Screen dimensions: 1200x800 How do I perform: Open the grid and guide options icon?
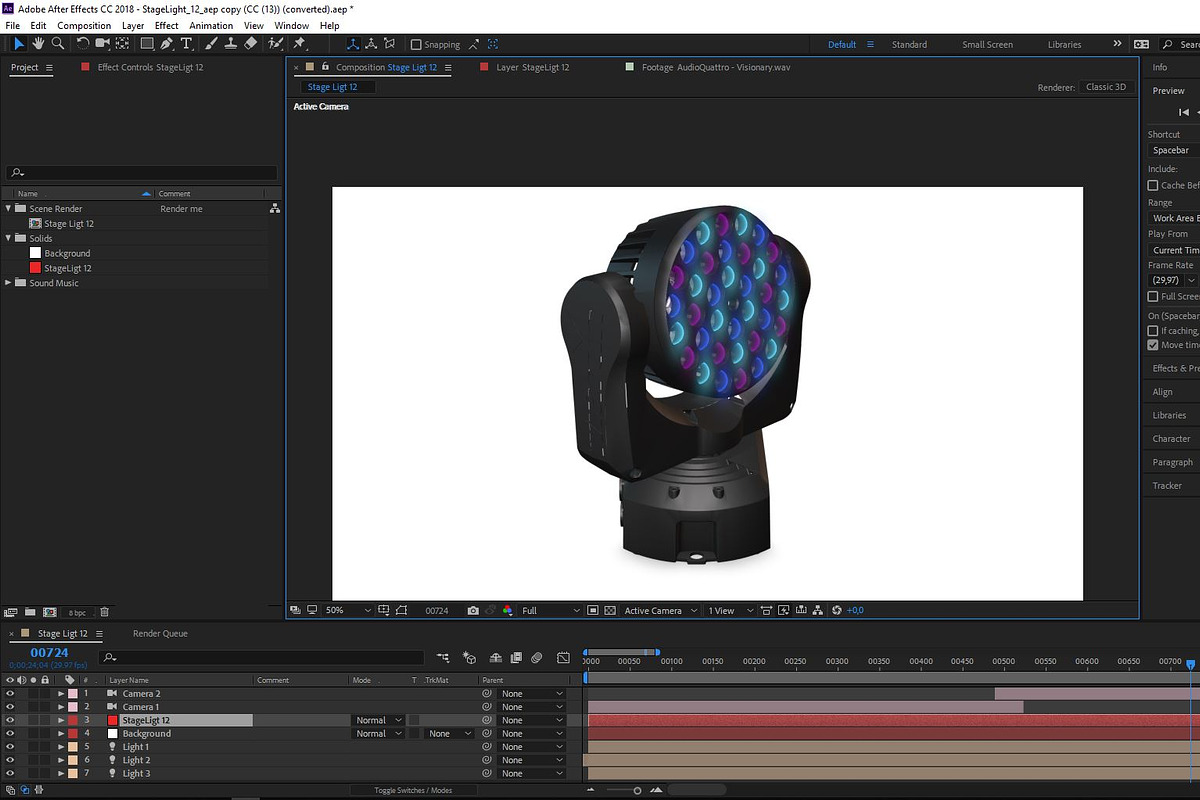tap(385, 610)
